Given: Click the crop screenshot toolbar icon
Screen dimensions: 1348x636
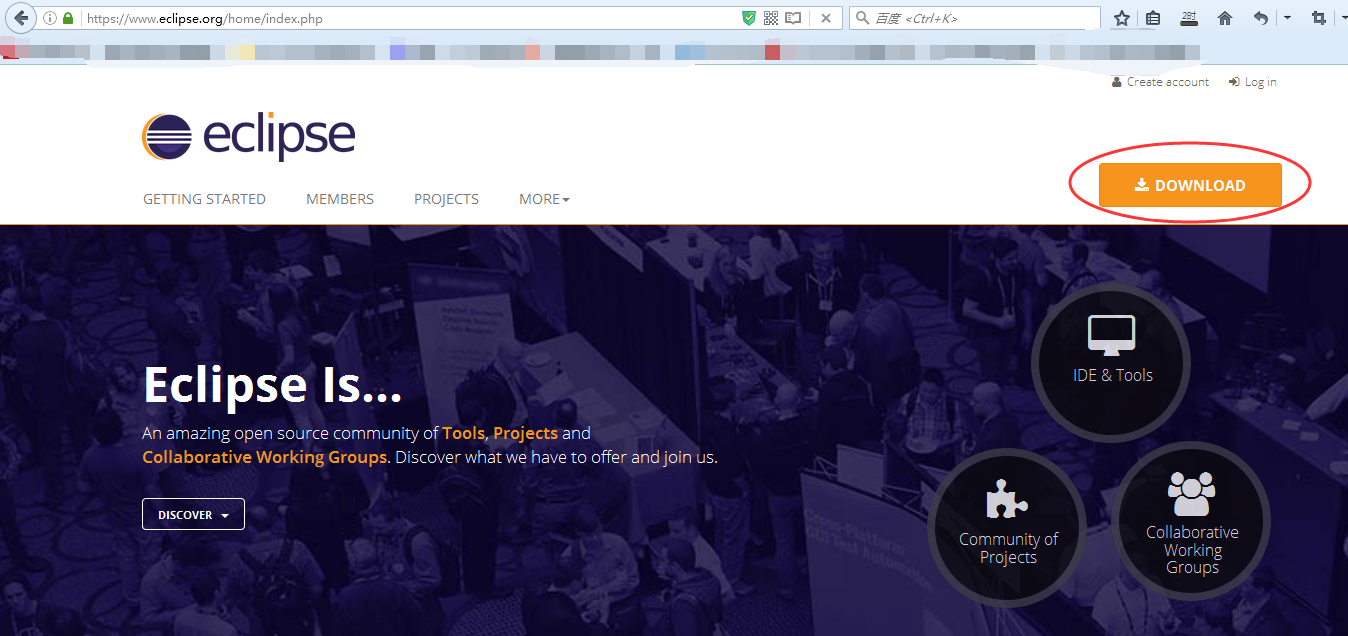Looking at the screenshot, I should (1319, 18).
